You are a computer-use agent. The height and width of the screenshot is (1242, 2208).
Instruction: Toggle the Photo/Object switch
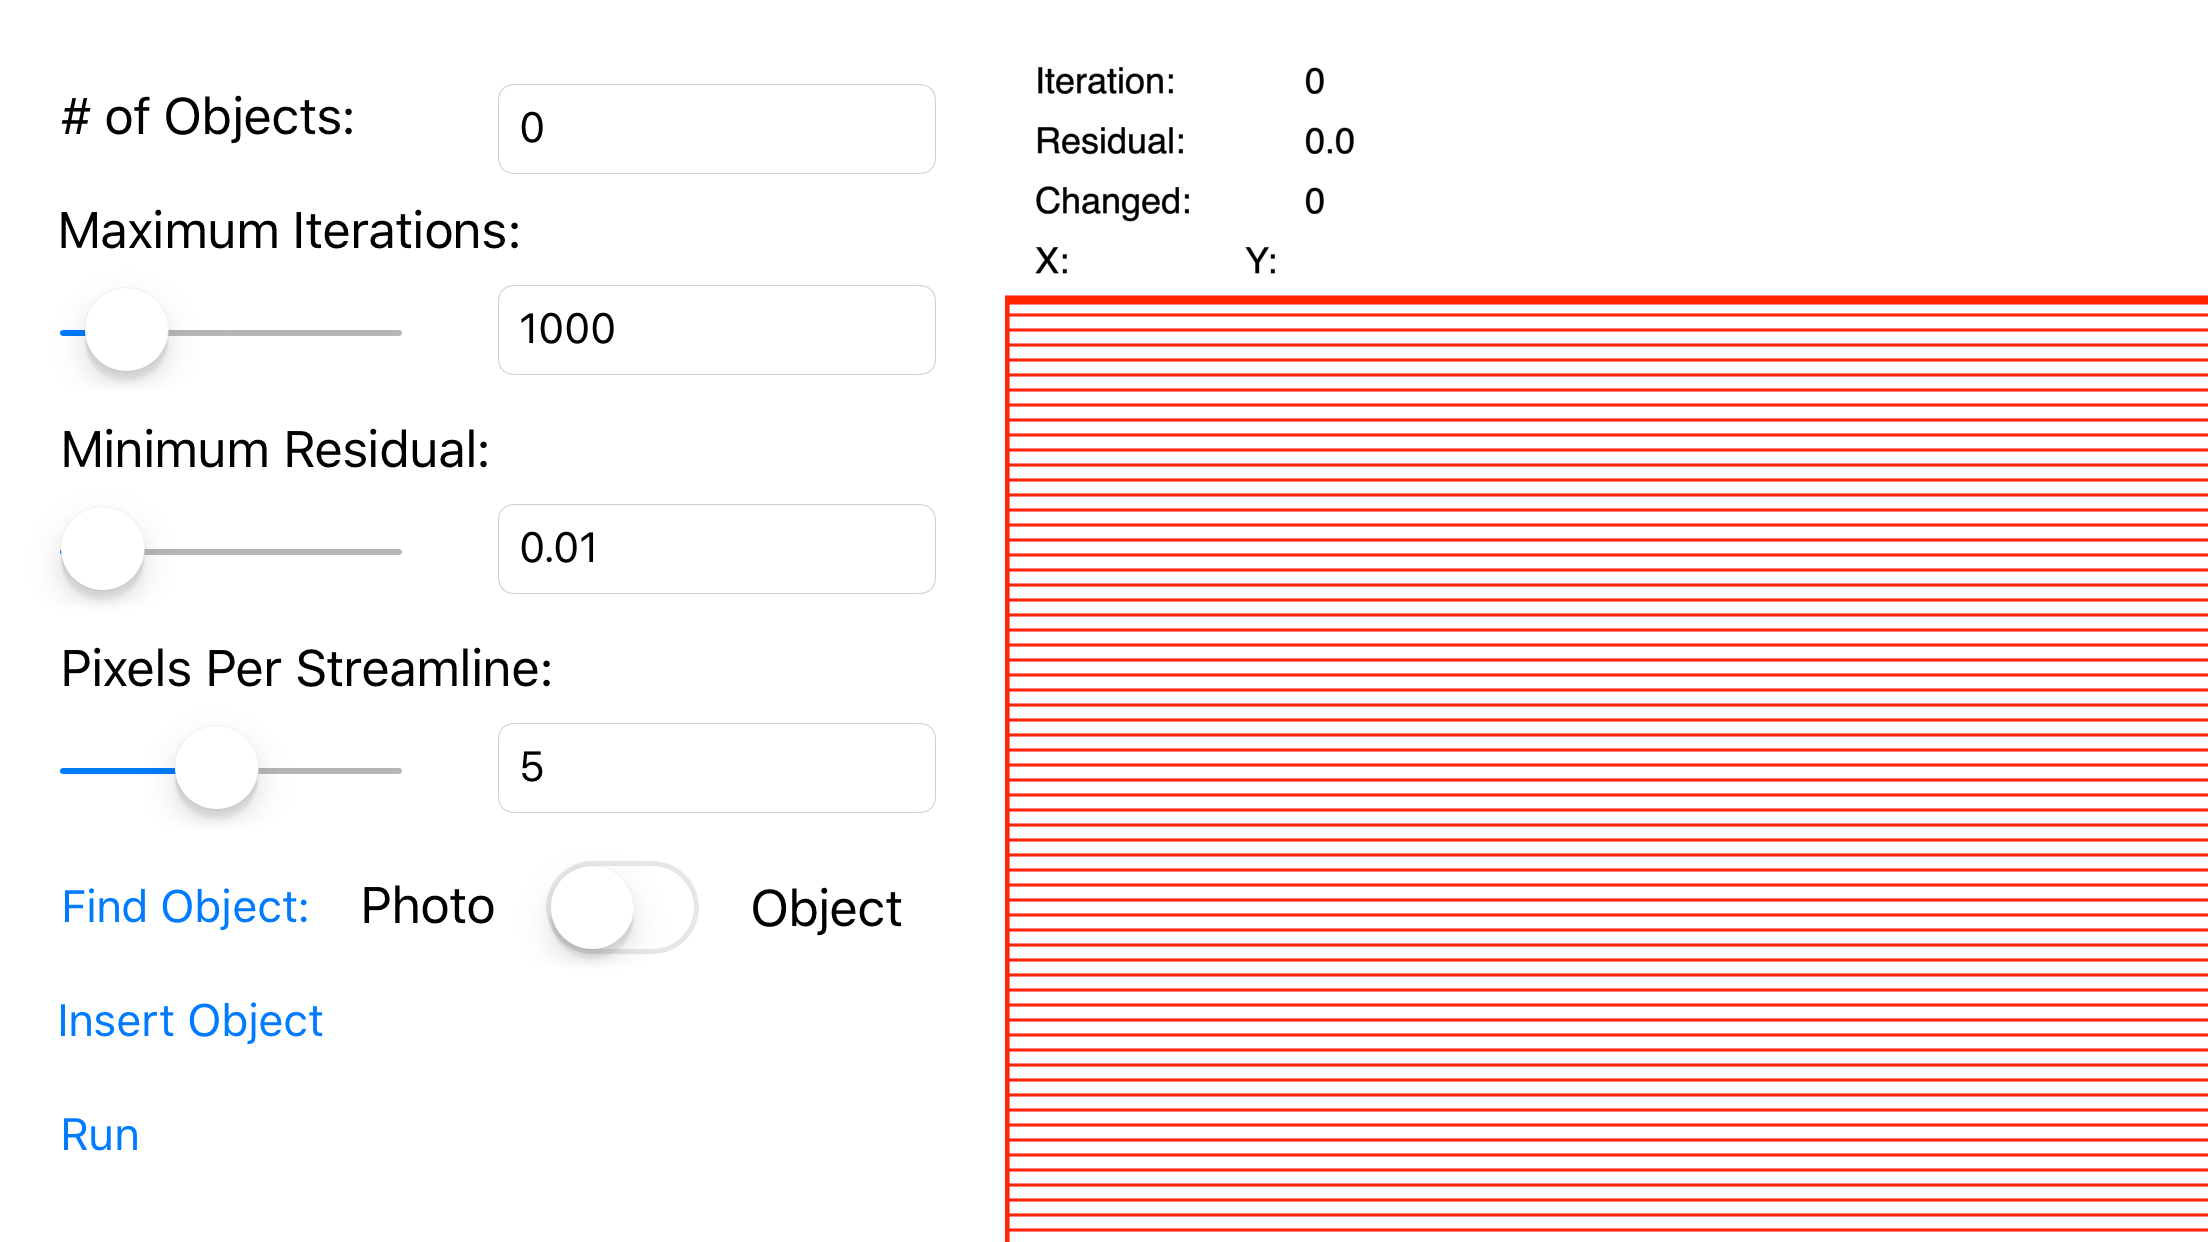(x=622, y=908)
